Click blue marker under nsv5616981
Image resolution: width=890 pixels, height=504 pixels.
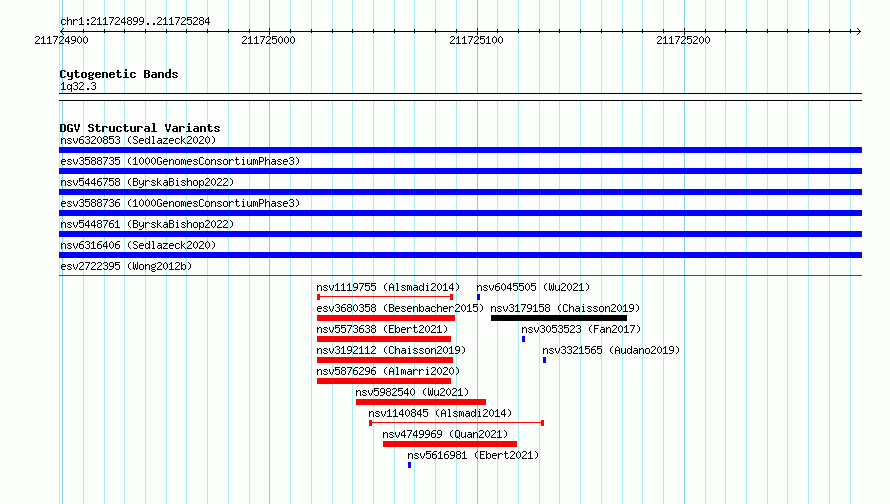(x=409, y=465)
